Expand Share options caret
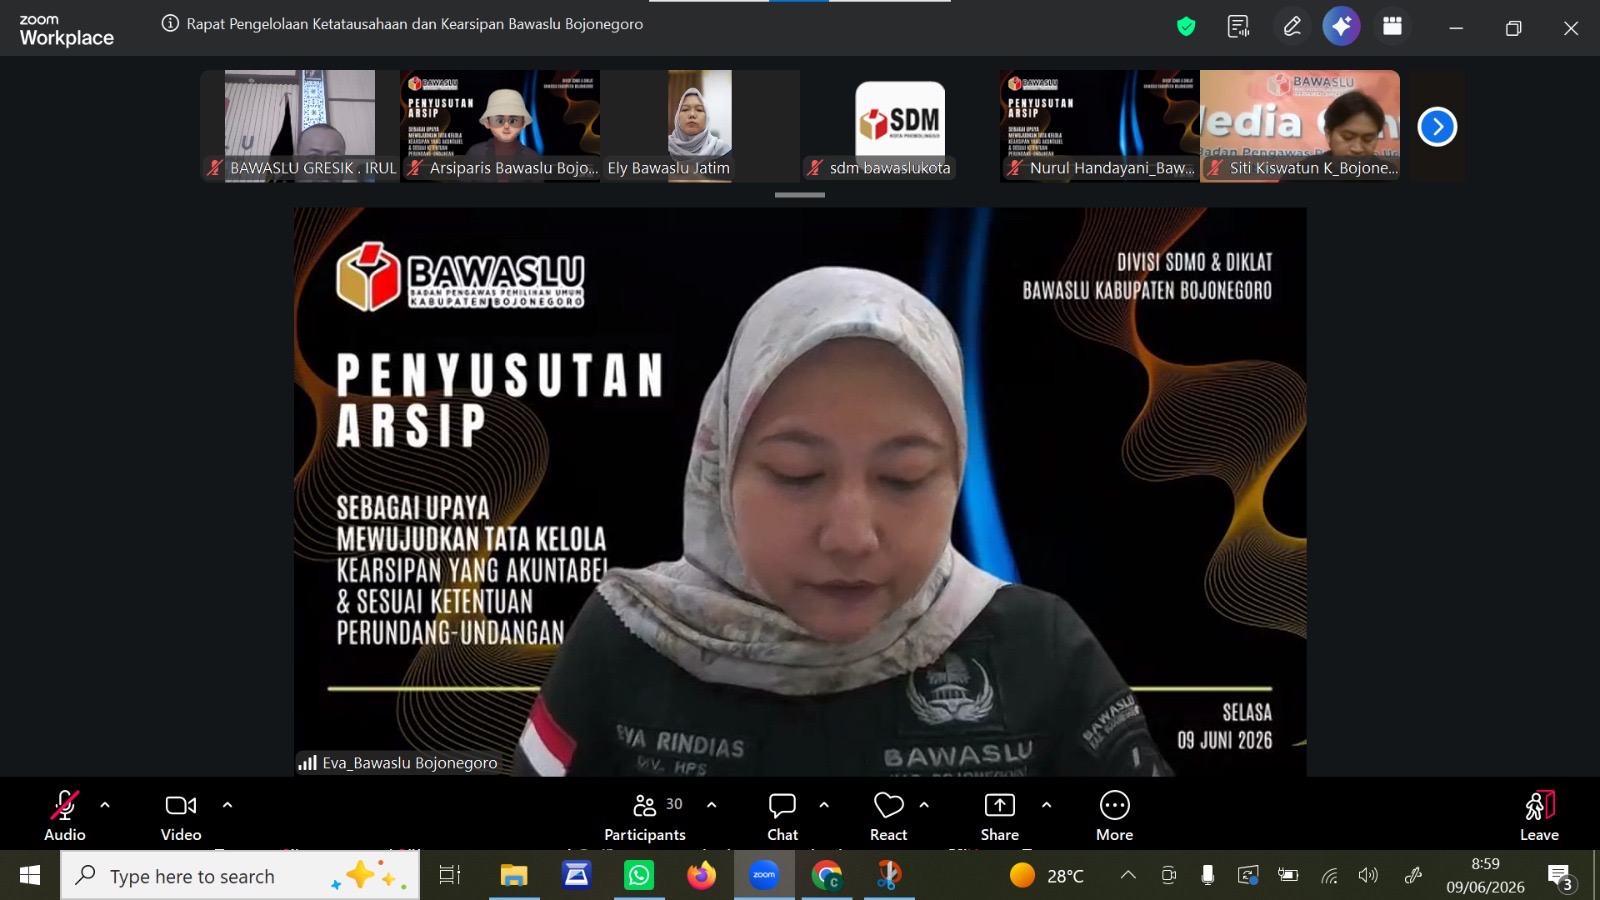 pos(1046,805)
